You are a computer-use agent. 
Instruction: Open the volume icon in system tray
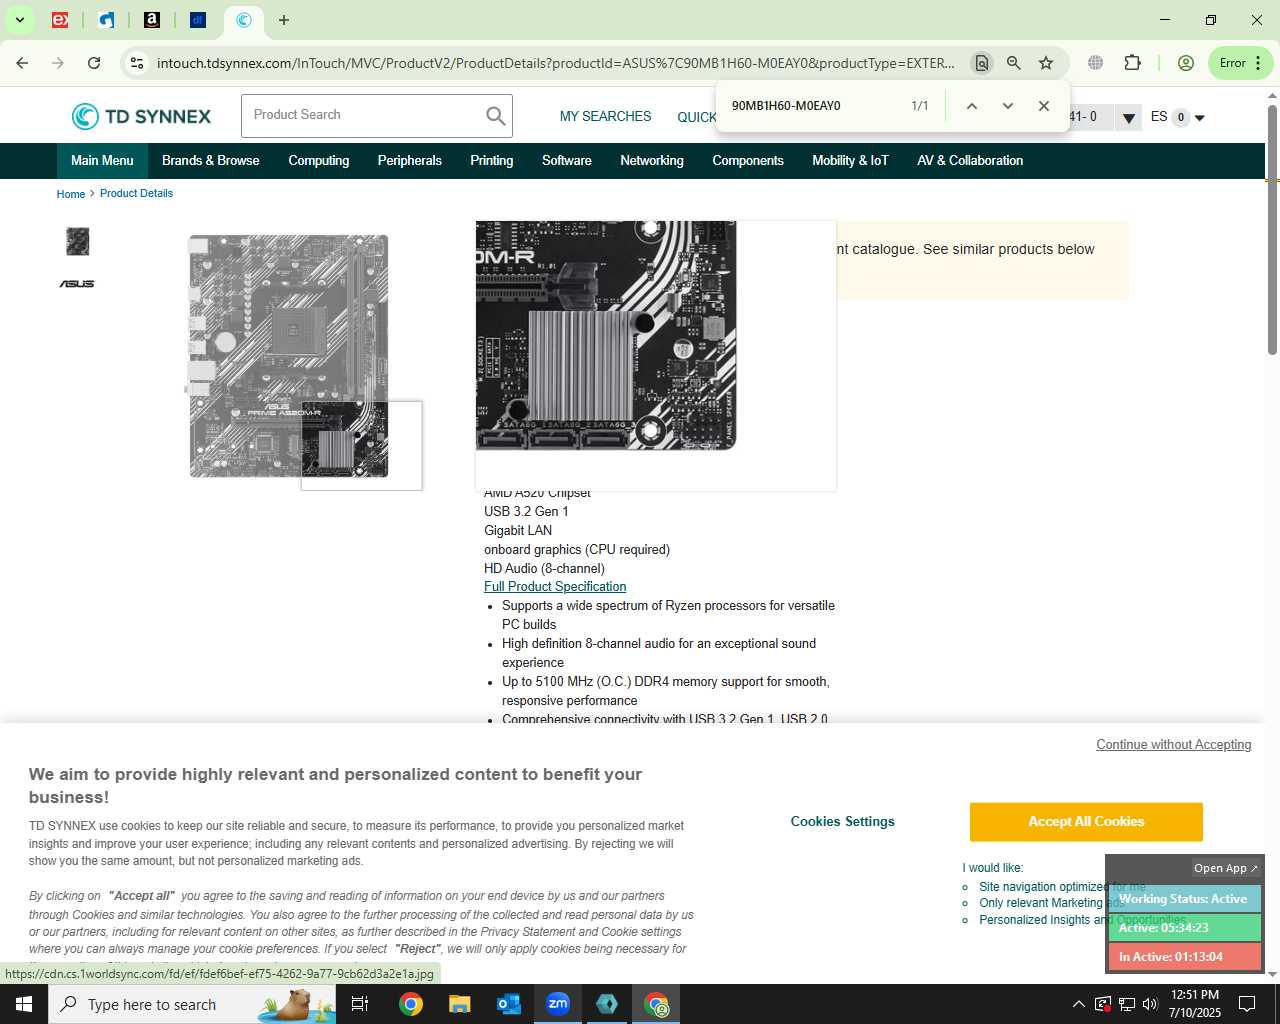[x=1150, y=1004]
